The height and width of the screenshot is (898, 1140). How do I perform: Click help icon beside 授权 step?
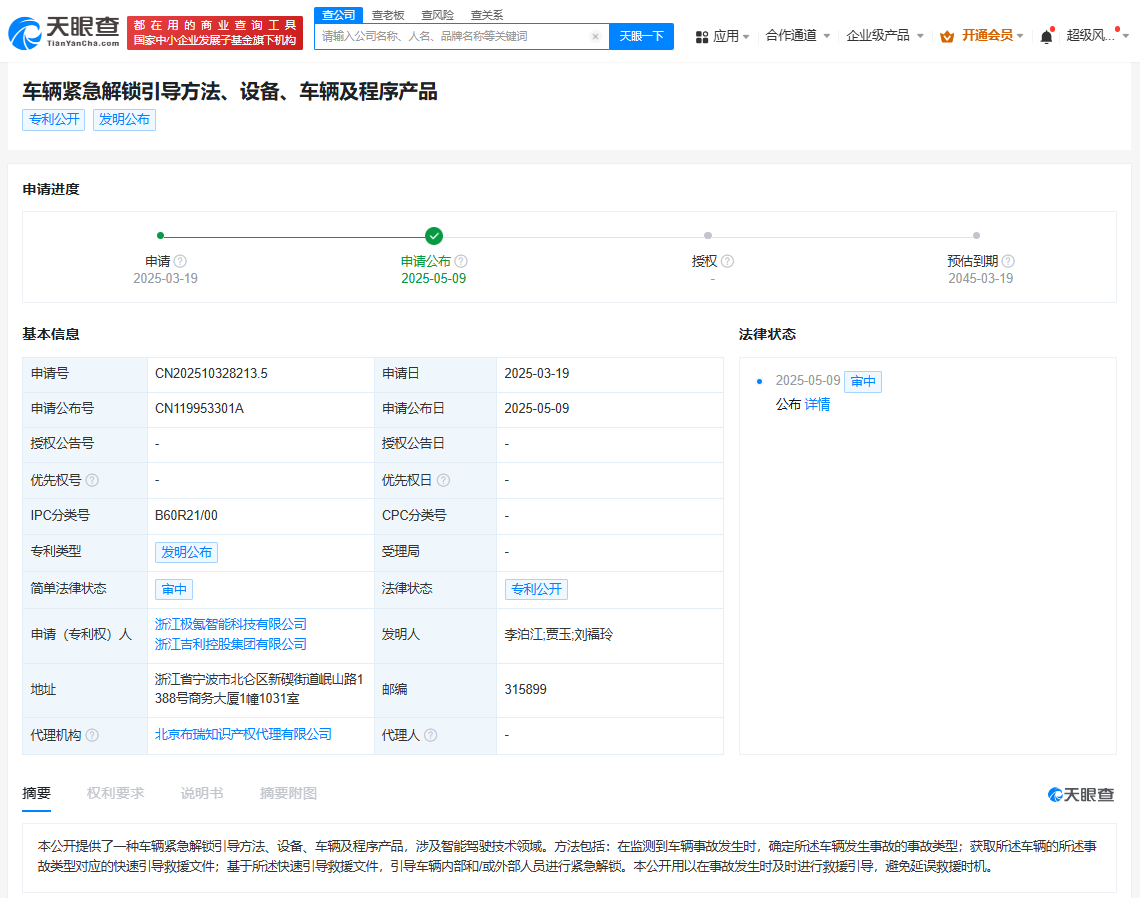[727, 261]
